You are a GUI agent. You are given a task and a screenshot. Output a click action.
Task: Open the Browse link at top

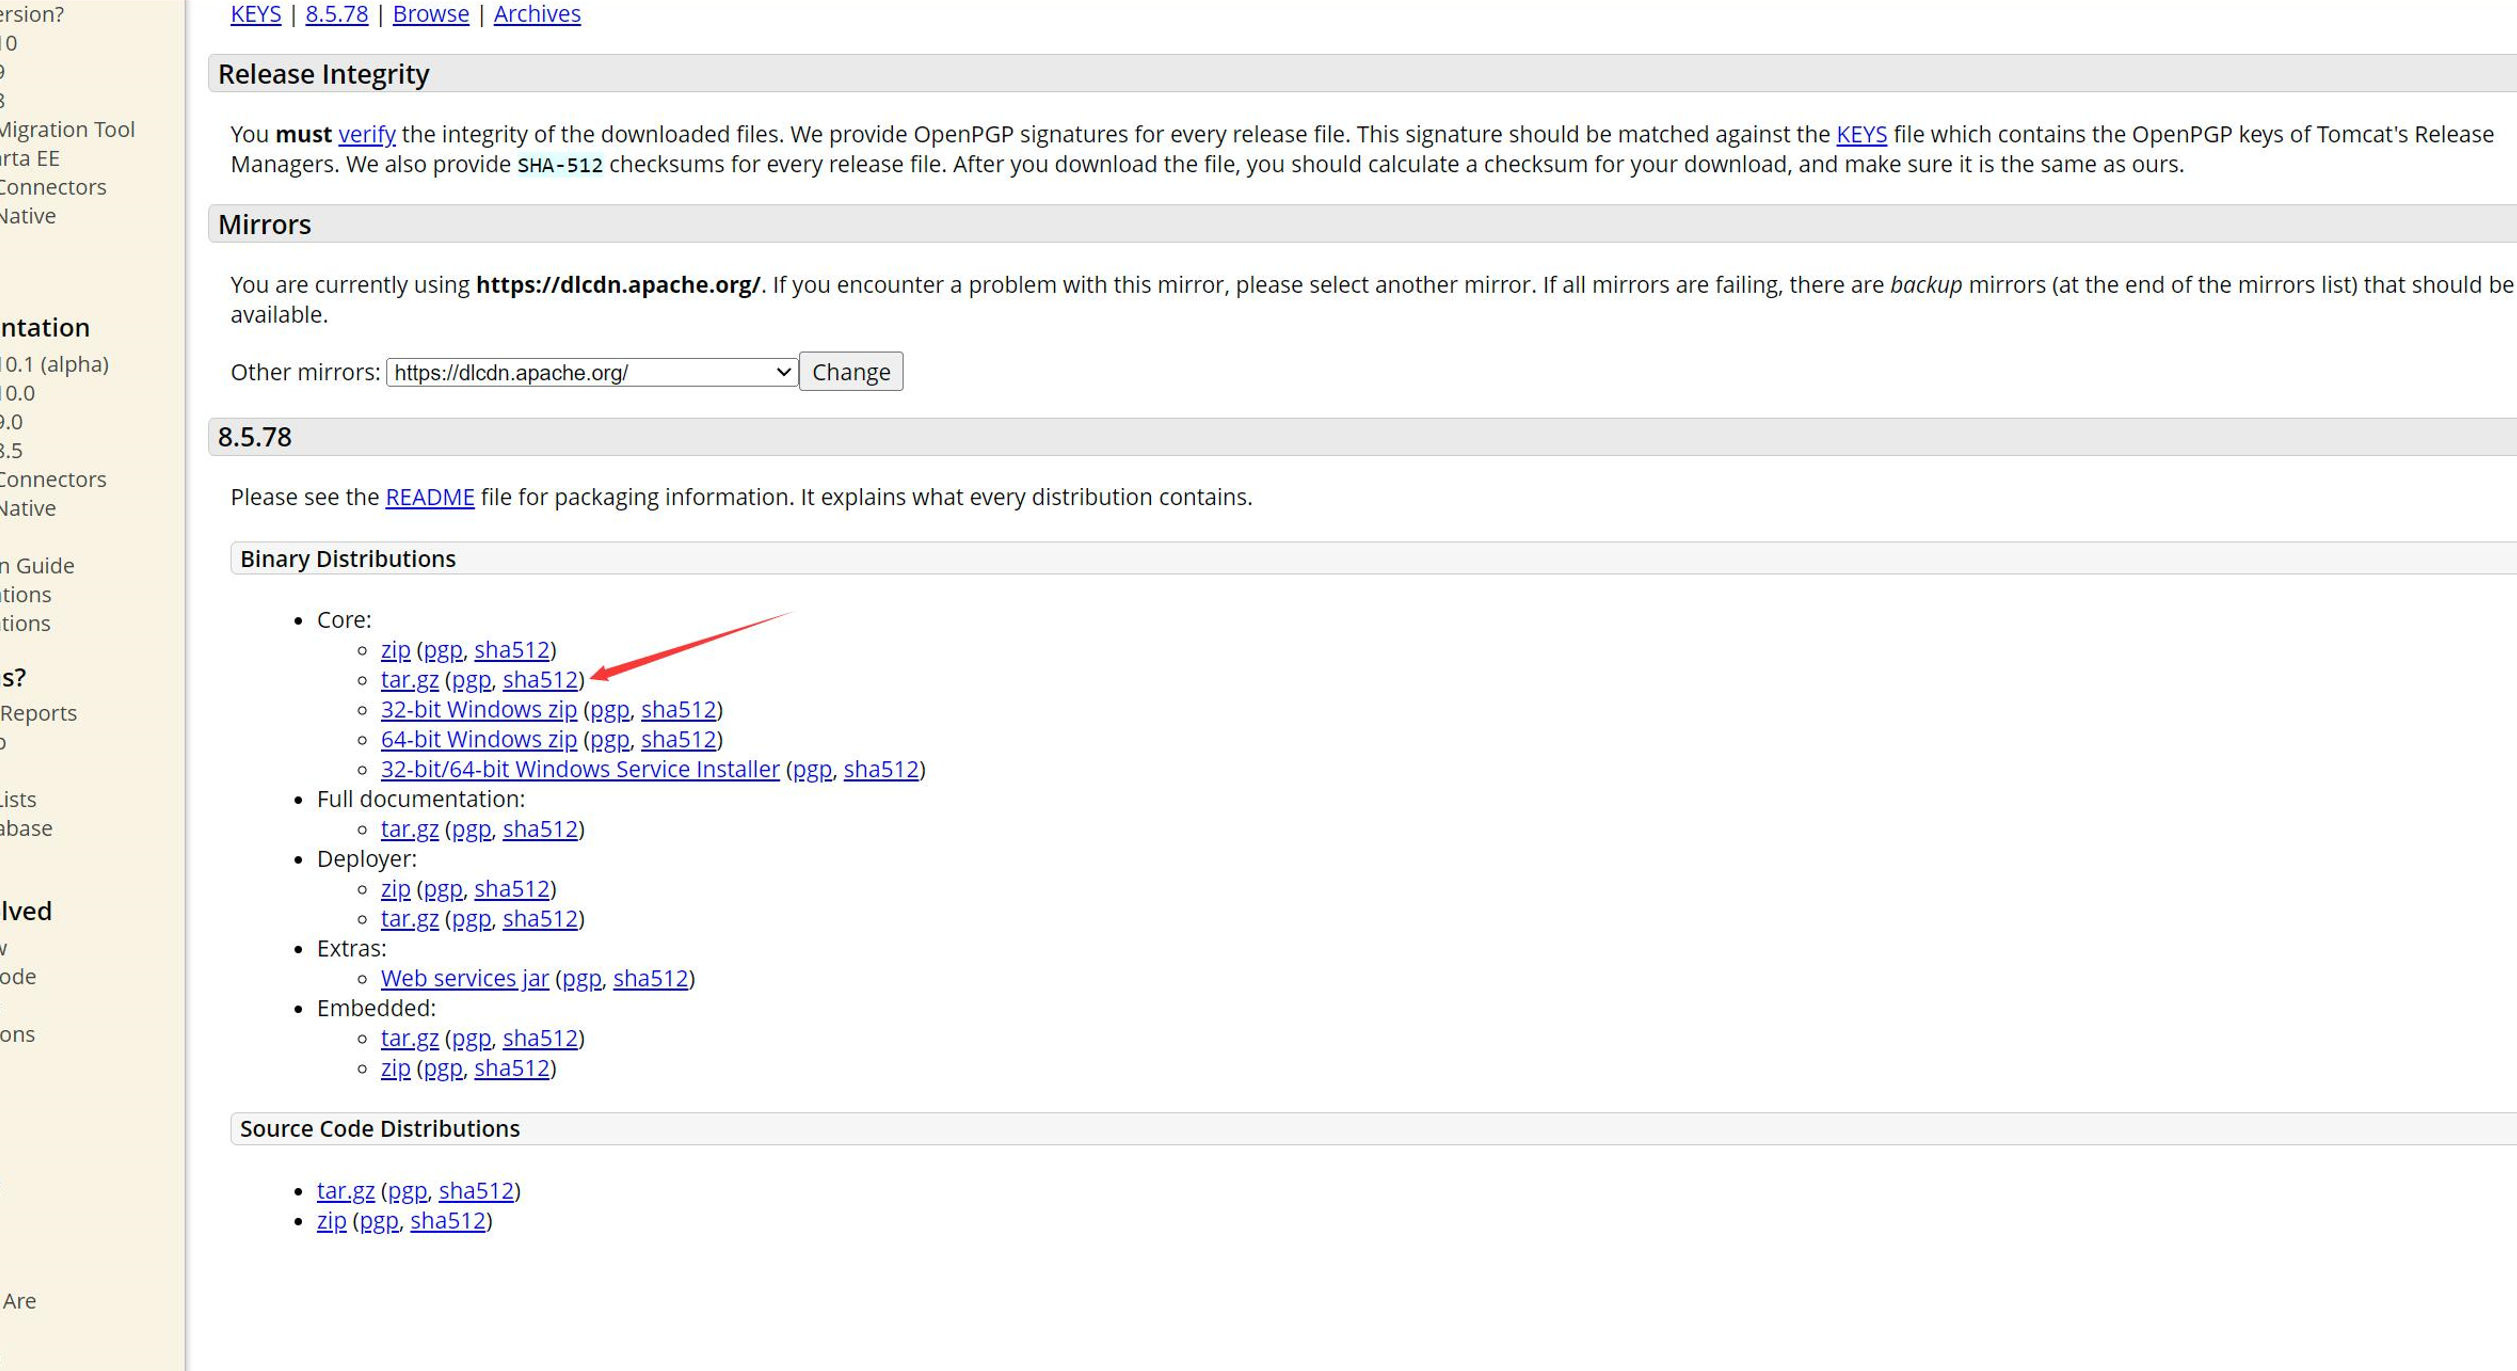click(431, 14)
